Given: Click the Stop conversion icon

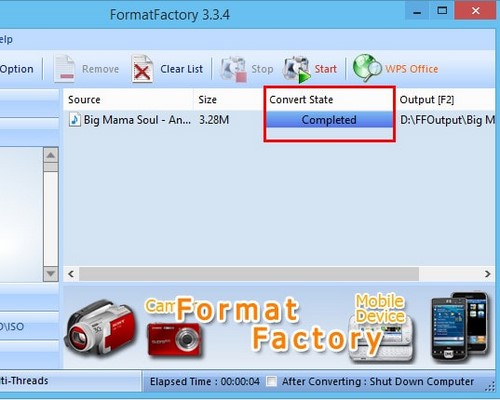Looking at the screenshot, I should point(233,69).
